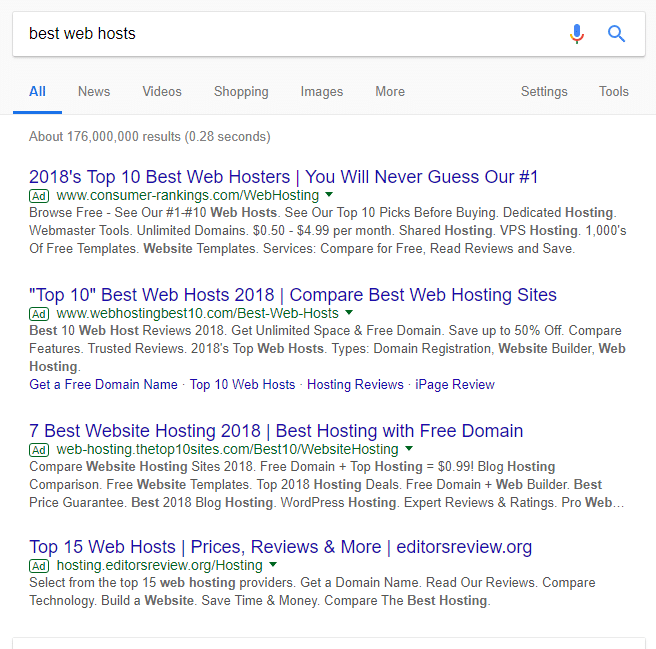Open the More search options menu
Viewport: 656px width, 649px height.
pos(390,91)
